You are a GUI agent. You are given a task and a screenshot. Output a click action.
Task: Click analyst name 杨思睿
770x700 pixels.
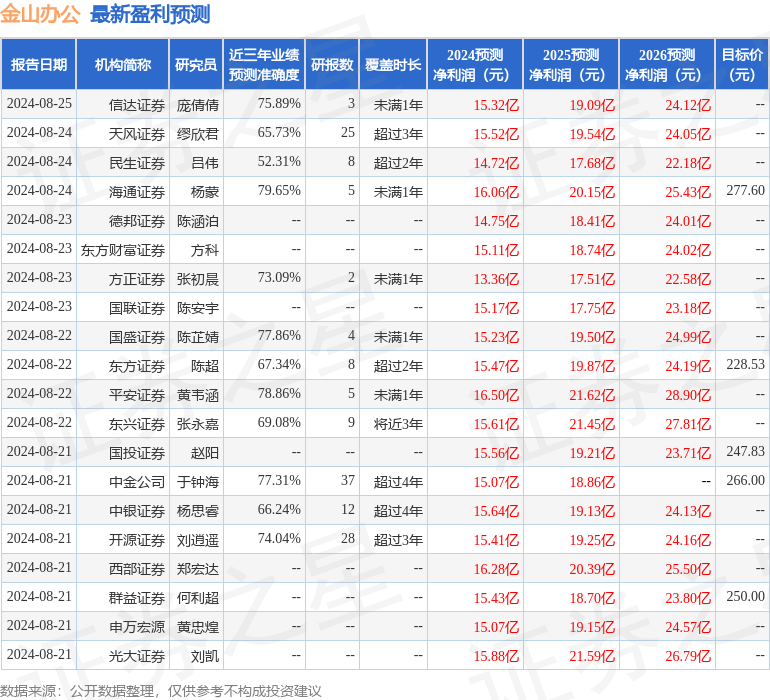197,510
